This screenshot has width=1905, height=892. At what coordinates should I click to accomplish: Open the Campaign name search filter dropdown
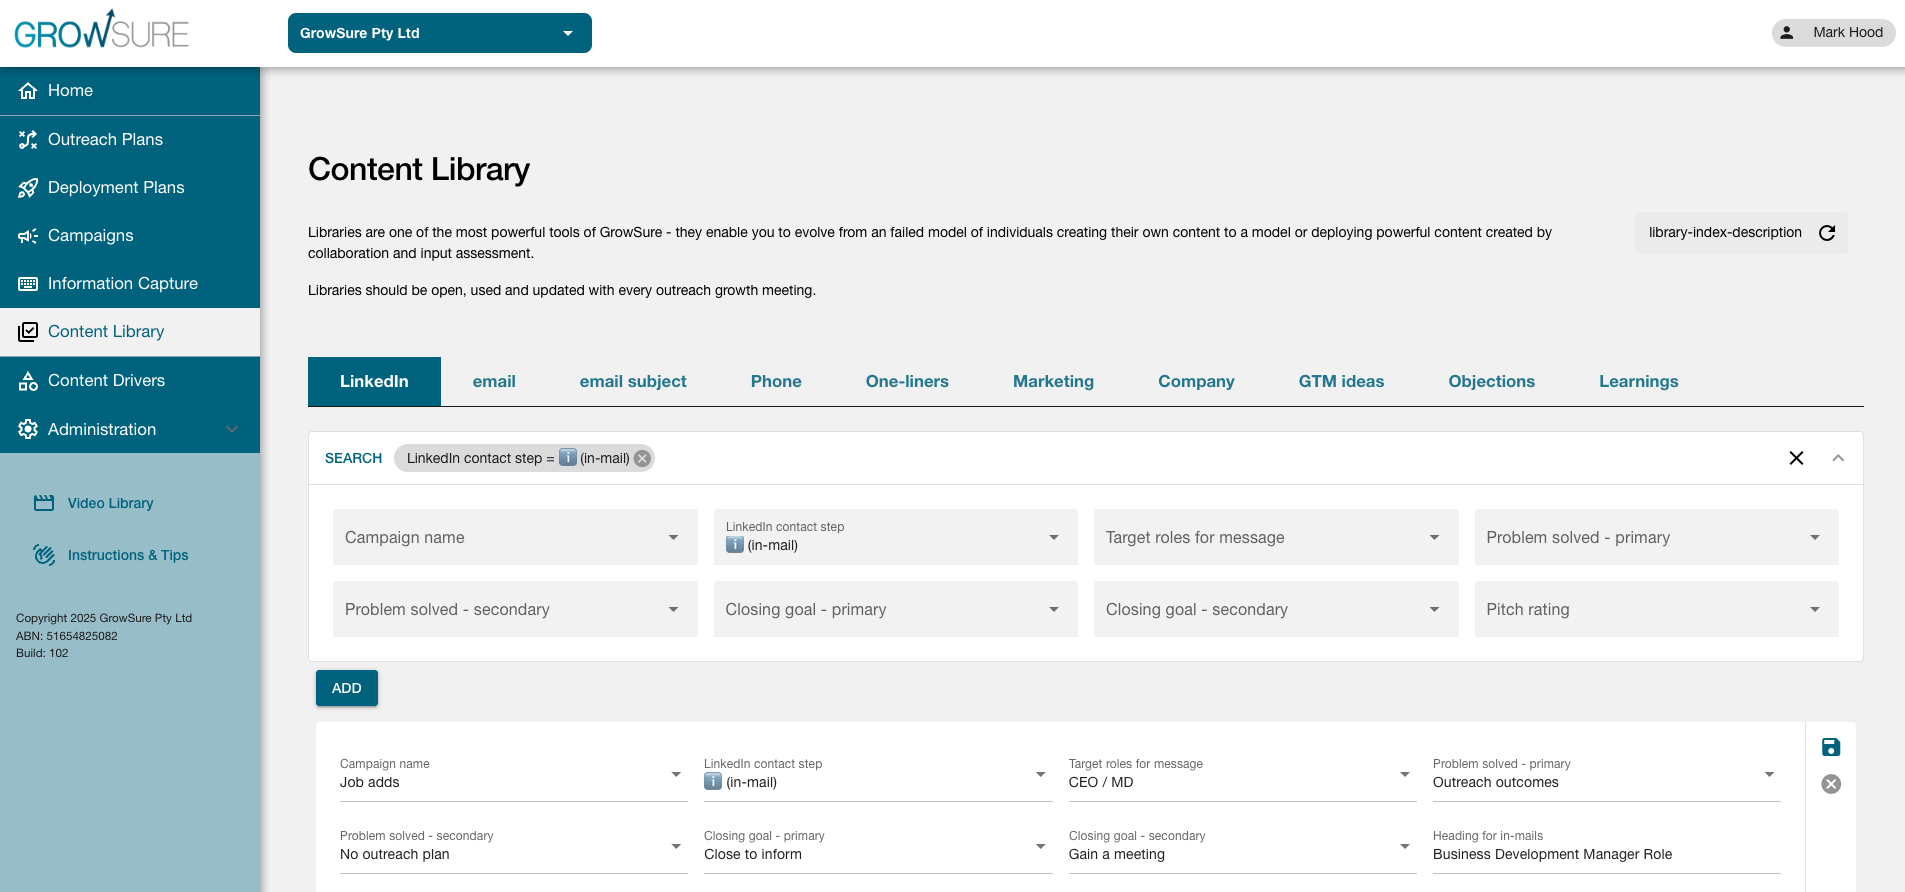coord(515,537)
